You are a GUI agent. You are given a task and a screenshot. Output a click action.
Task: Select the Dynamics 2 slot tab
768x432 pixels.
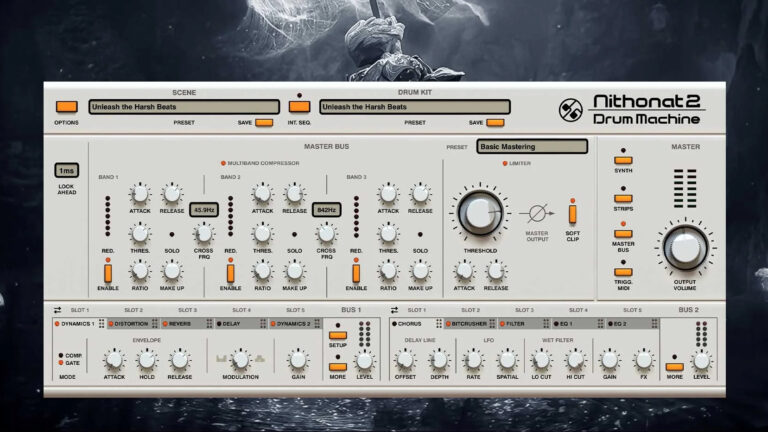(x=295, y=324)
